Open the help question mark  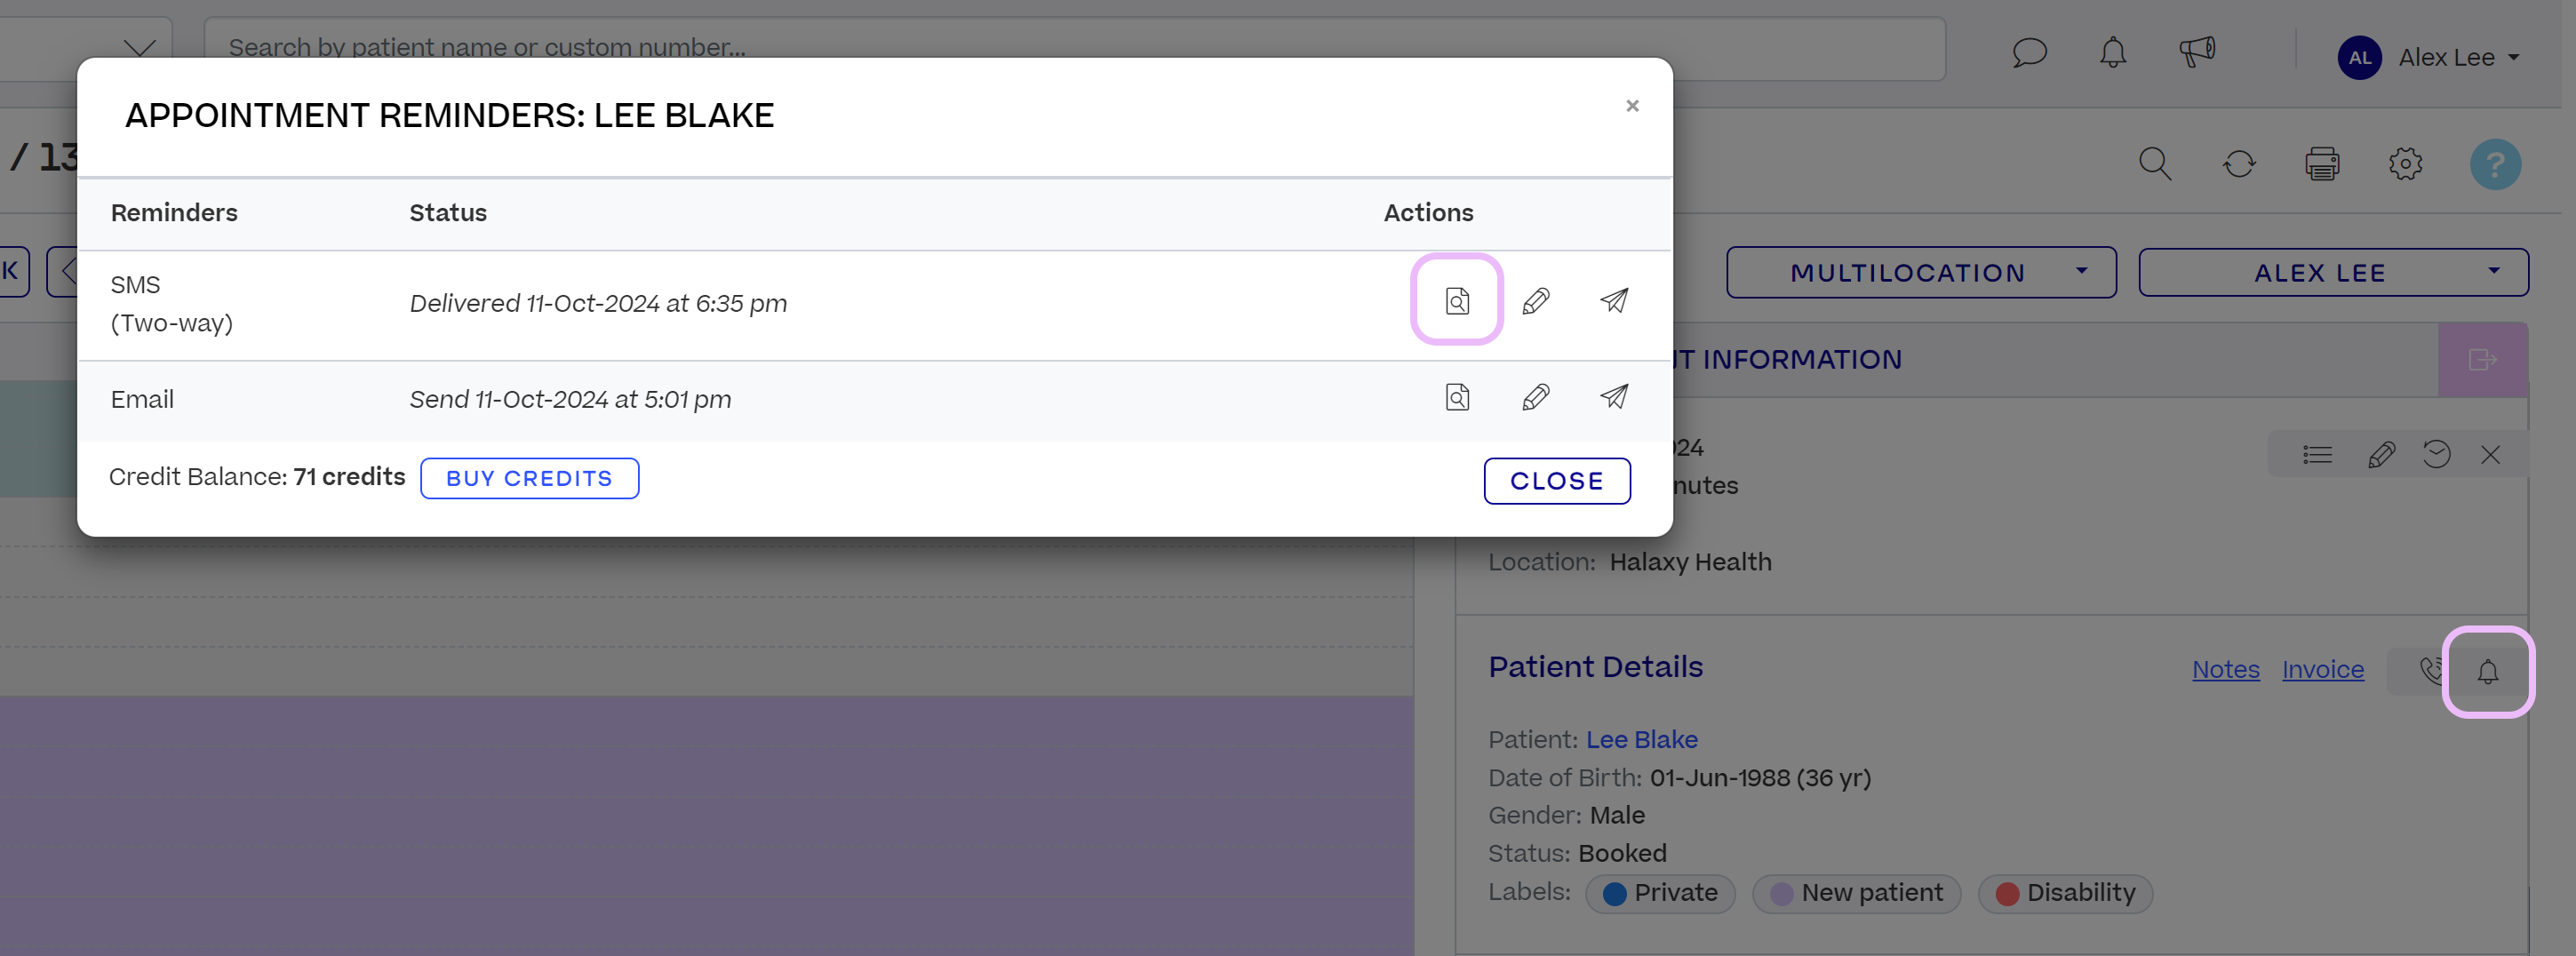click(2495, 164)
